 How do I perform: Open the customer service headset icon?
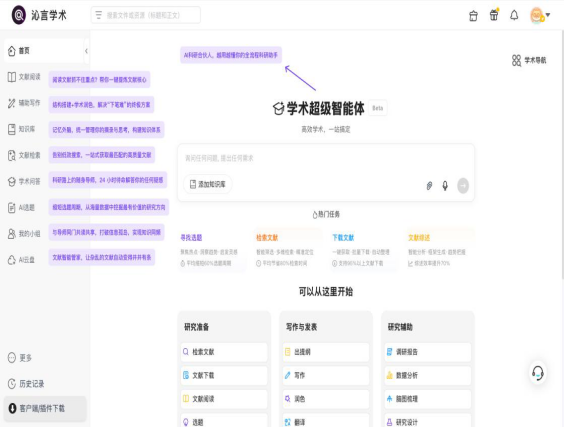[538, 373]
